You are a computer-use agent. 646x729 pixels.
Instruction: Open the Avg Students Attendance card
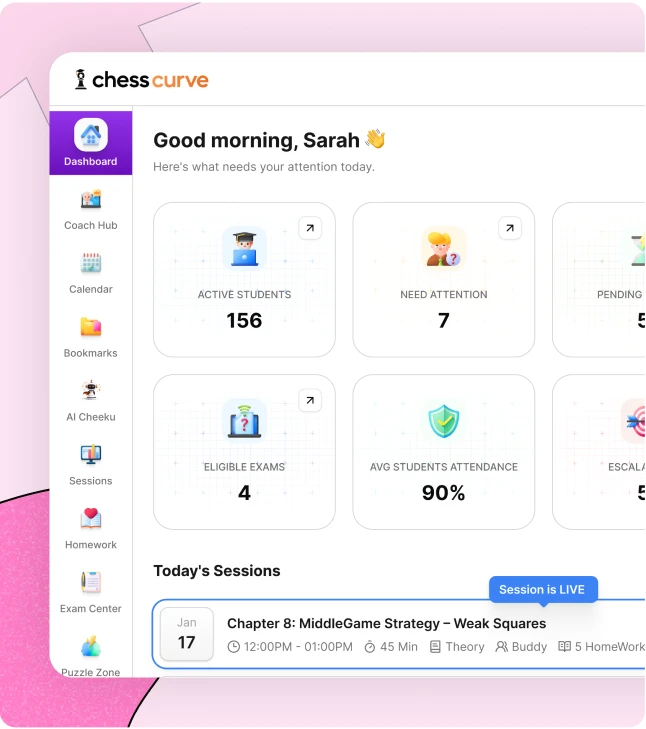(444, 452)
